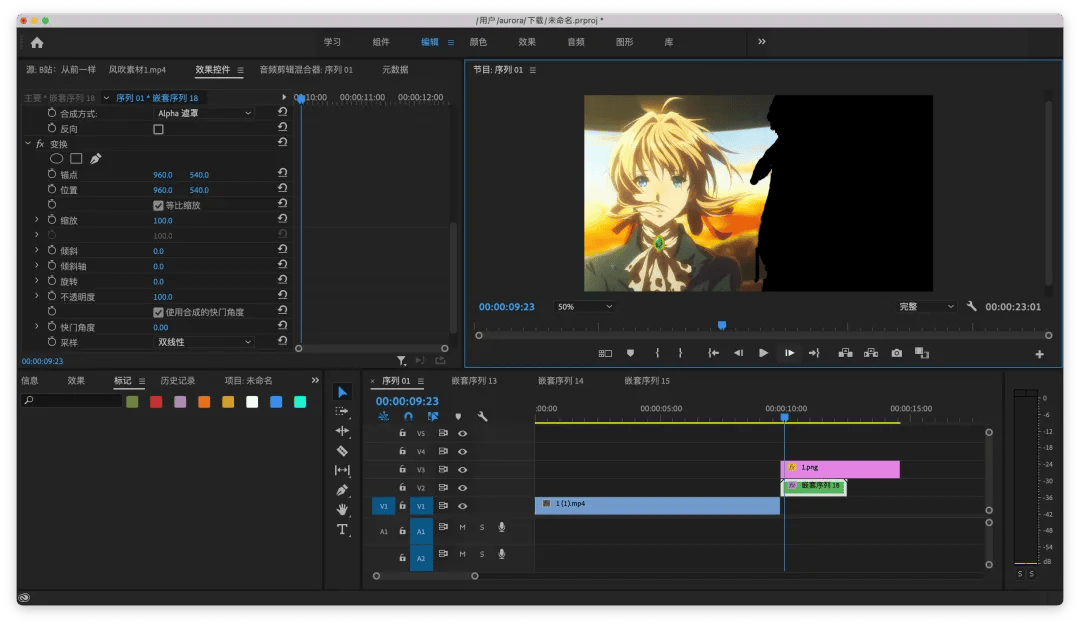This screenshot has width=1080, height=625.
Task: Show more workspaces with double chevron
Action: coord(762,41)
